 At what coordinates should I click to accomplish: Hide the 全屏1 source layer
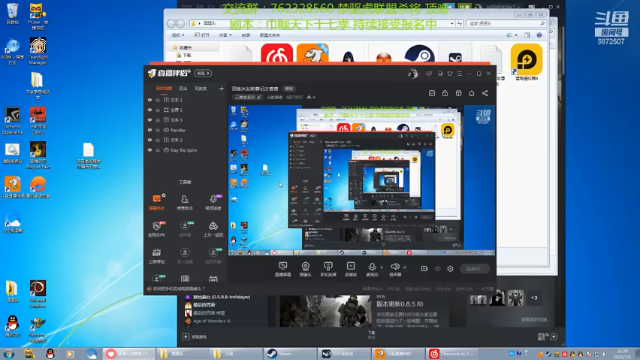[x=150, y=110]
